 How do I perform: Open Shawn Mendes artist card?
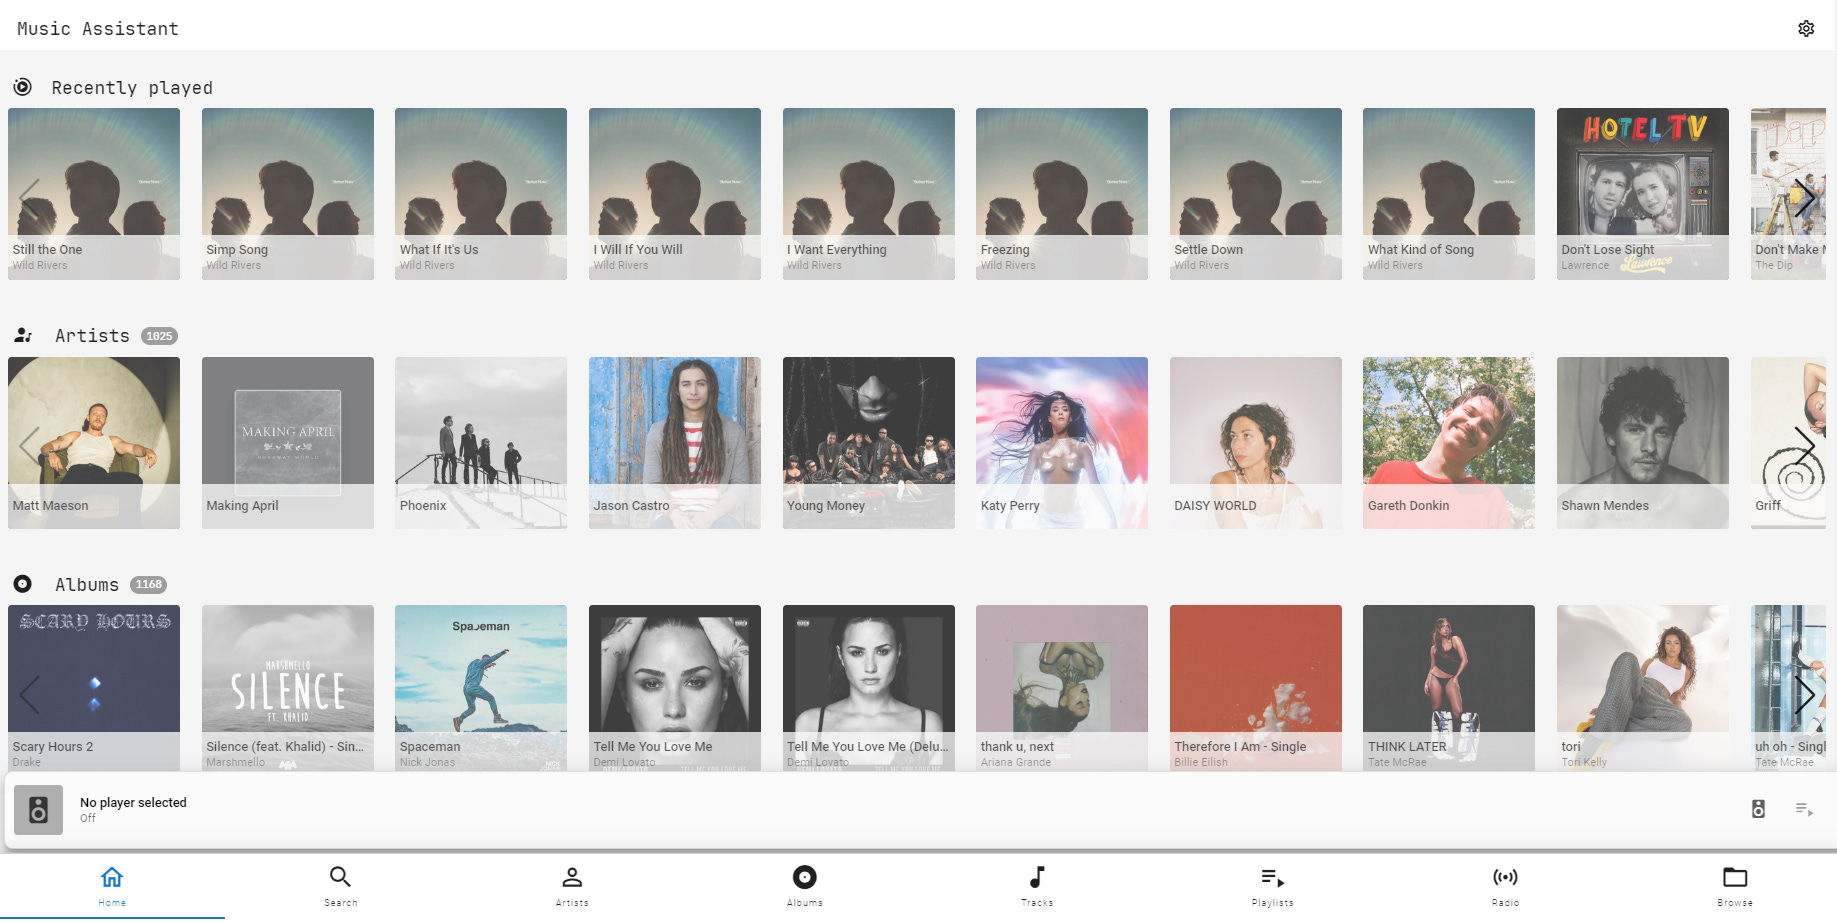click(x=1643, y=443)
